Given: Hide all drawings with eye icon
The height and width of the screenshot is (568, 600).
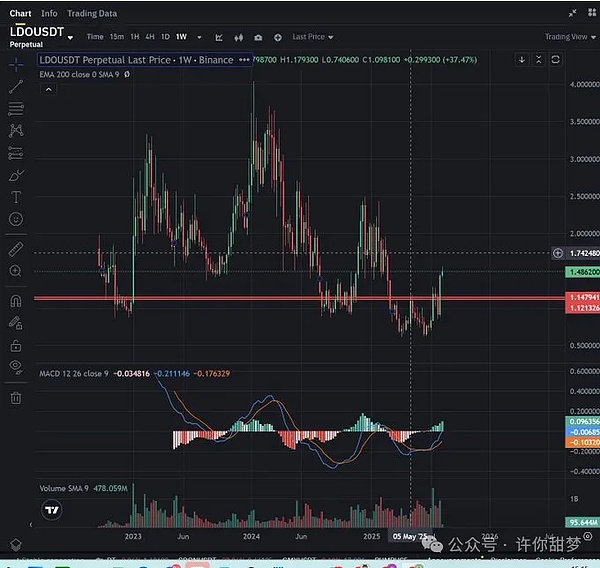Looking at the screenshot, I should (x=16, y=367).
